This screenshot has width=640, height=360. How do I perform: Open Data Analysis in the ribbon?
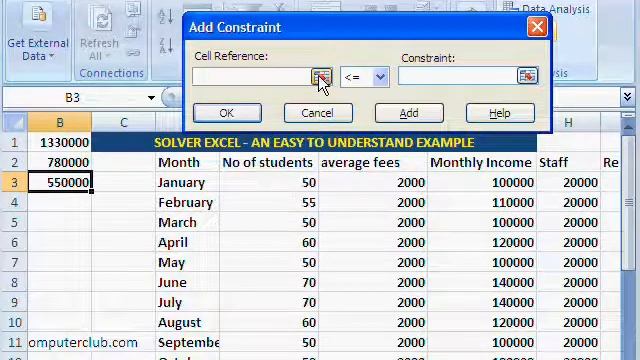[546, 8]
